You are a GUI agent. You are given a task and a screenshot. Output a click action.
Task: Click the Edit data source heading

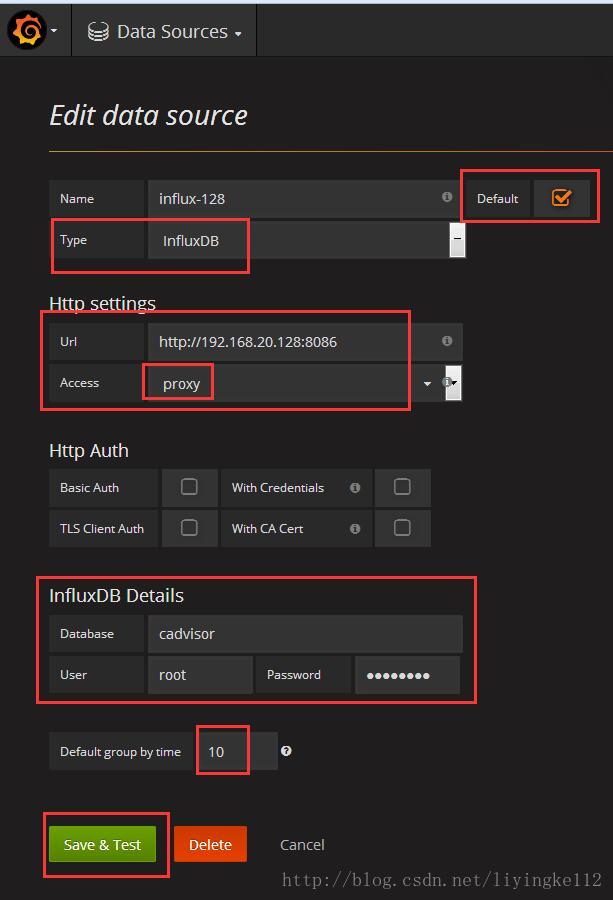click(149, 115)
